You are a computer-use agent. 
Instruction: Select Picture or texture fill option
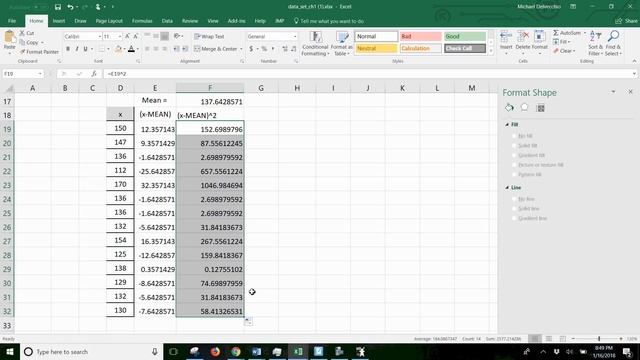[x=514, y=165]
